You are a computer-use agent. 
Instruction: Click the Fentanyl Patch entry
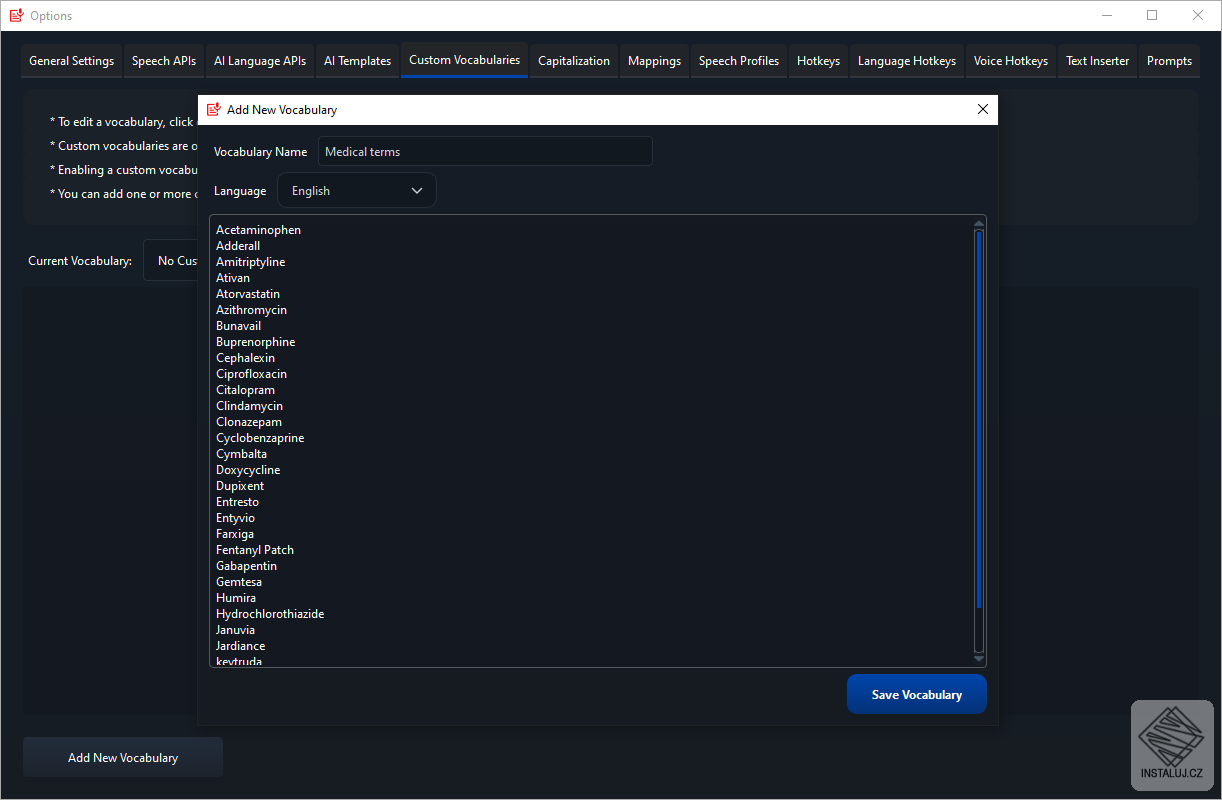(x=255, y=550)
